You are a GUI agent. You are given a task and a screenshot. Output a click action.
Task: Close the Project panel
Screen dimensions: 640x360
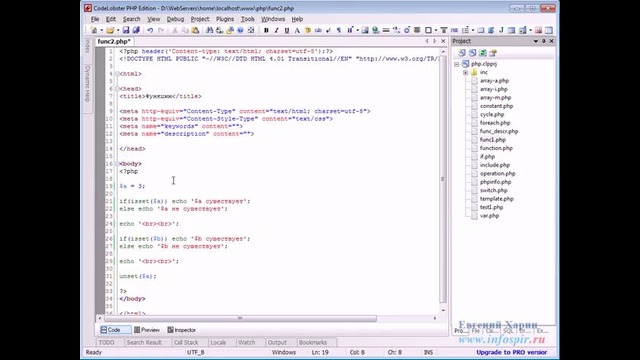pyautogui.click(x=551, y=41)
